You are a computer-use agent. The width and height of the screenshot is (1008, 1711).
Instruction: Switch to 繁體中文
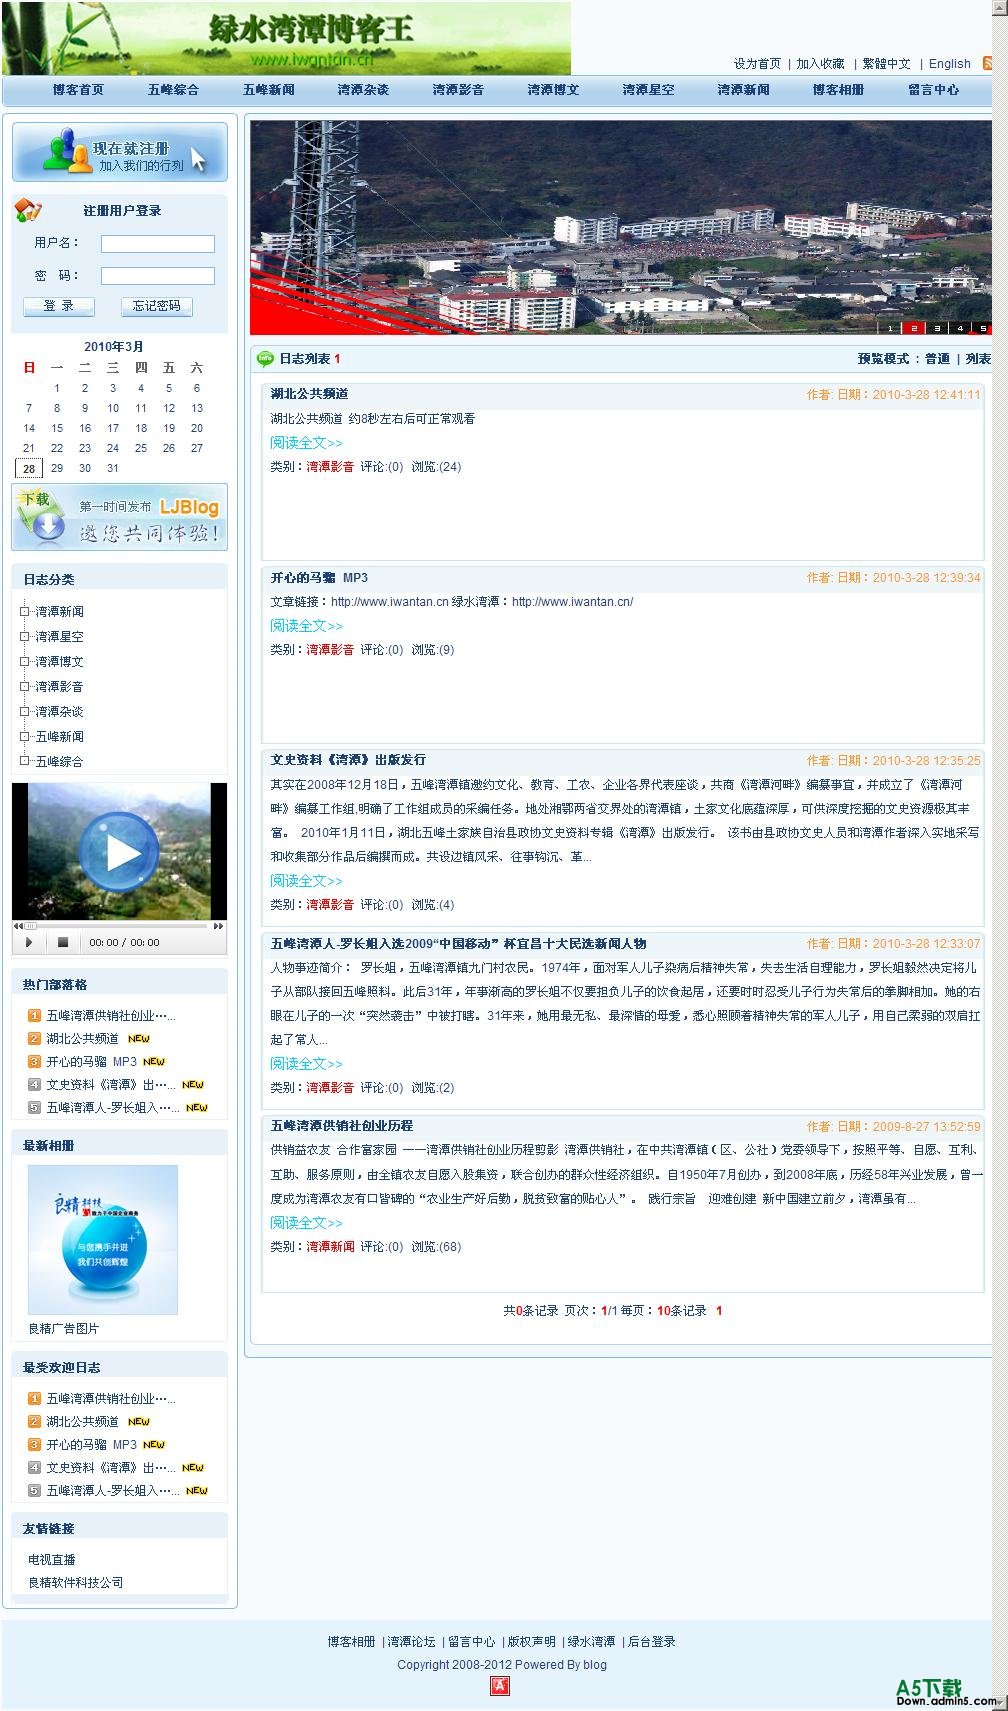coord(887,64)
